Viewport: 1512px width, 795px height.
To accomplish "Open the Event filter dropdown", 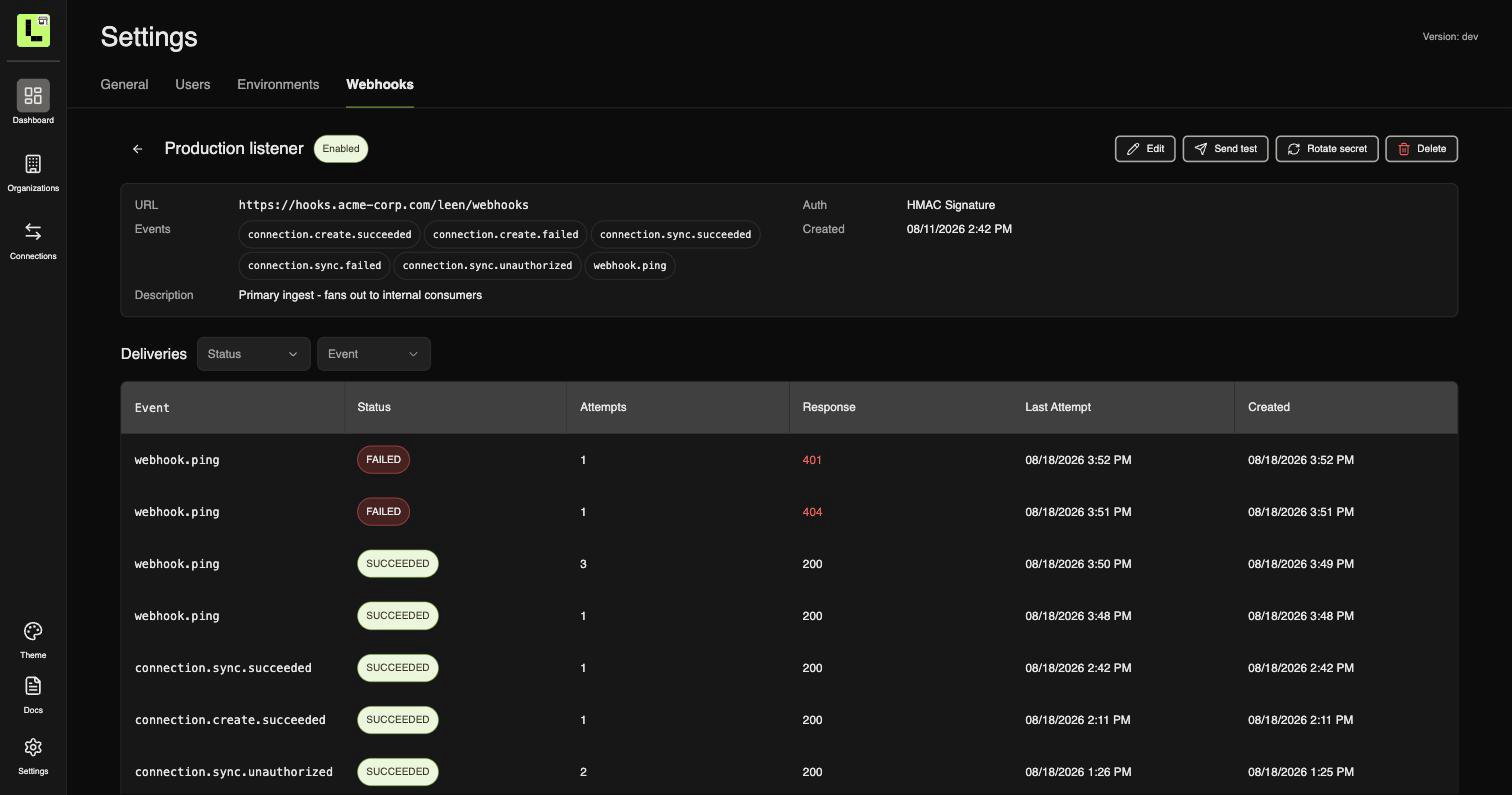I will click(x=374, y=354).
